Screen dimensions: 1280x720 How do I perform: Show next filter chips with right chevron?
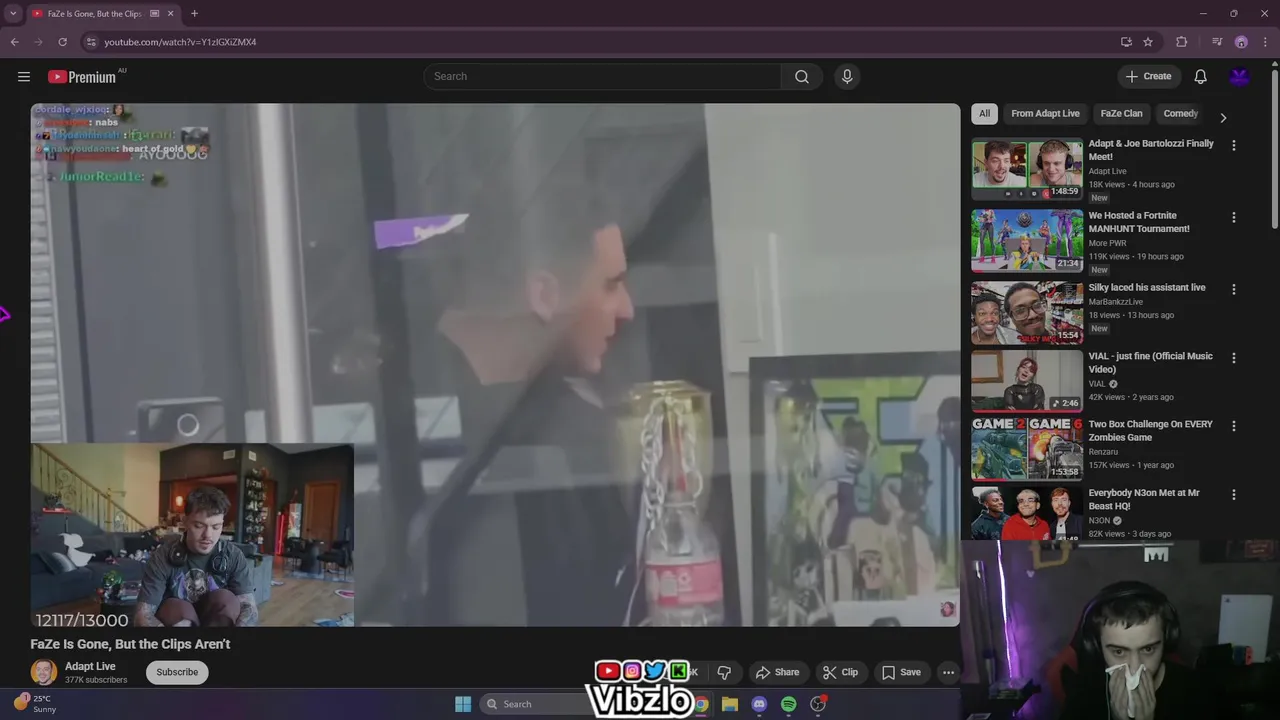tap(1222, 117)
